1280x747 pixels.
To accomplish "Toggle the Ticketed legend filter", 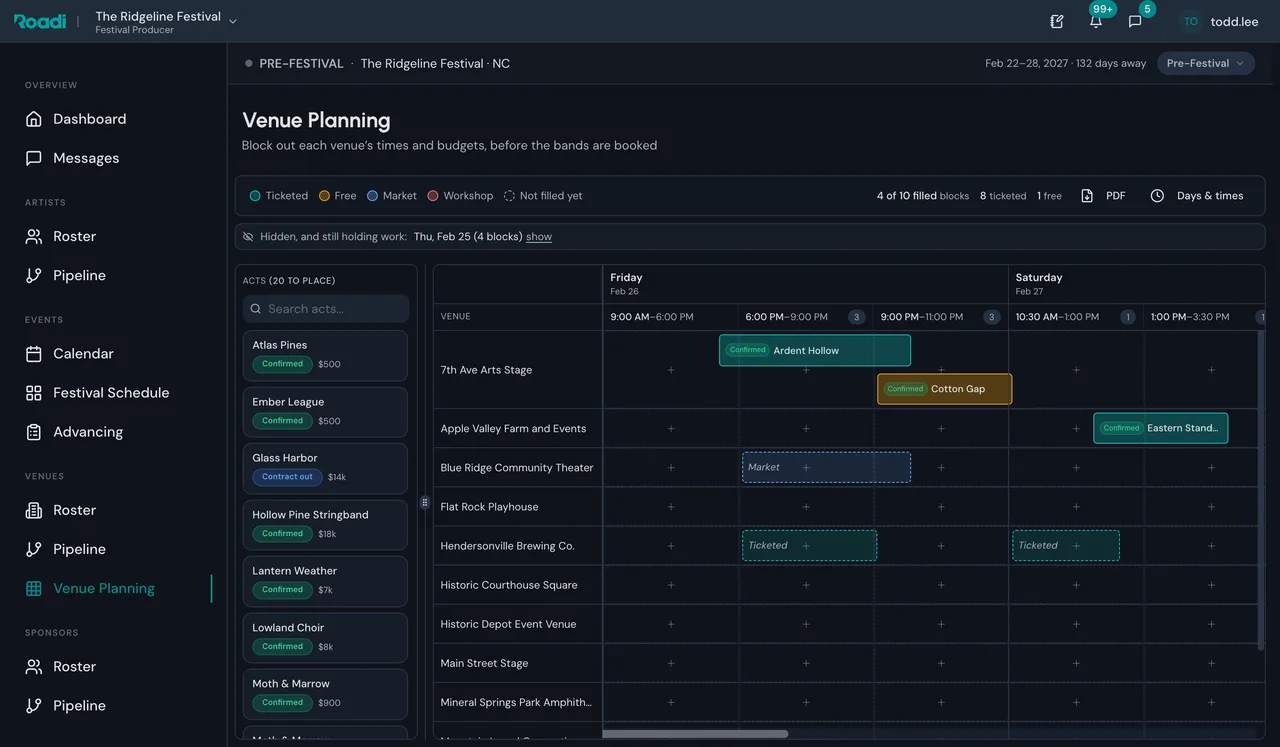I will (279, 196).
